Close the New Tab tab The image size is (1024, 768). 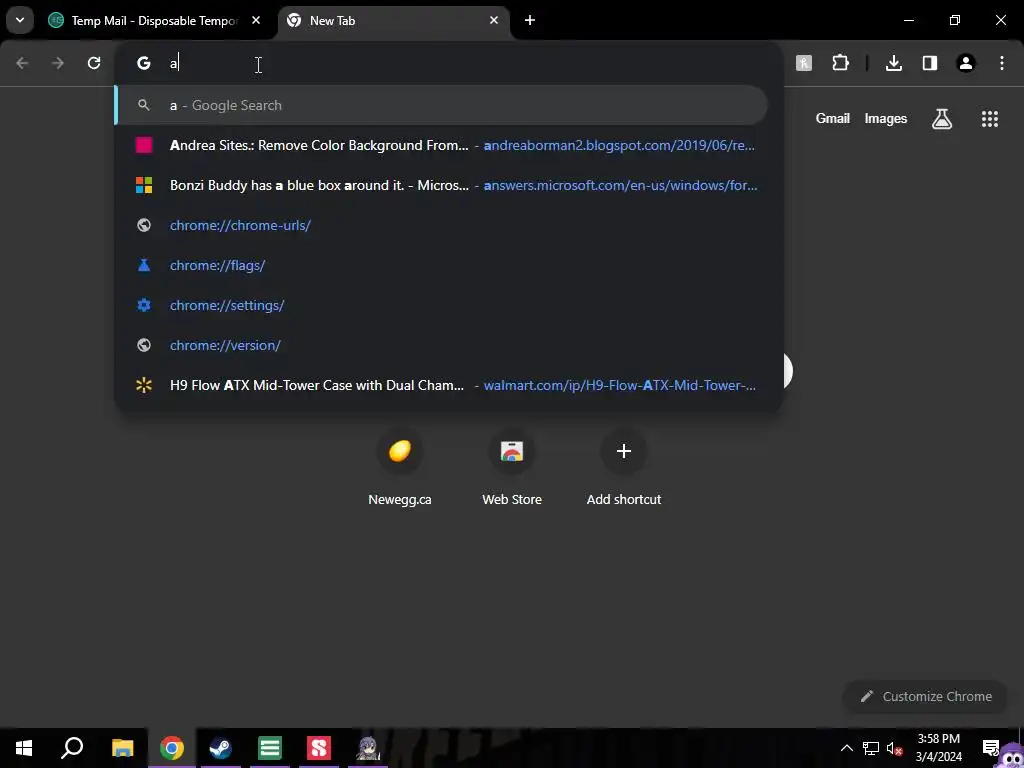pyautogui.click(x=494, y=20)
